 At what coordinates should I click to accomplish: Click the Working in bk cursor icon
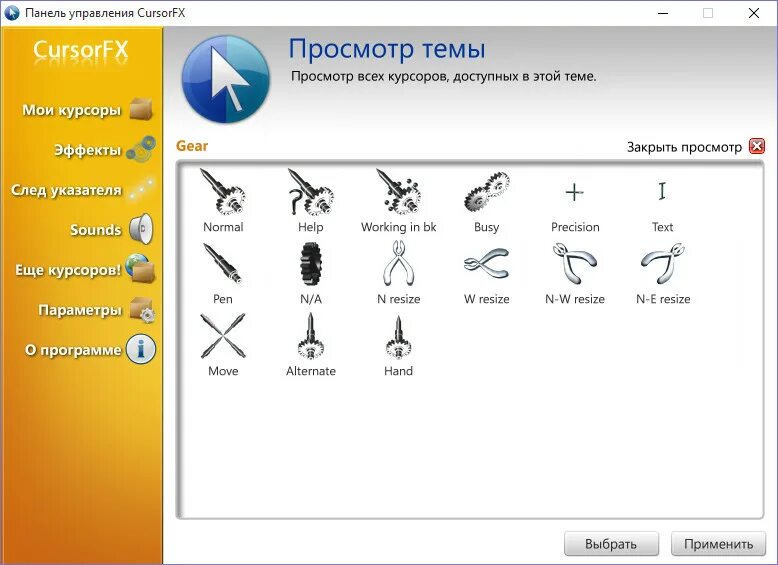[398, 192]
